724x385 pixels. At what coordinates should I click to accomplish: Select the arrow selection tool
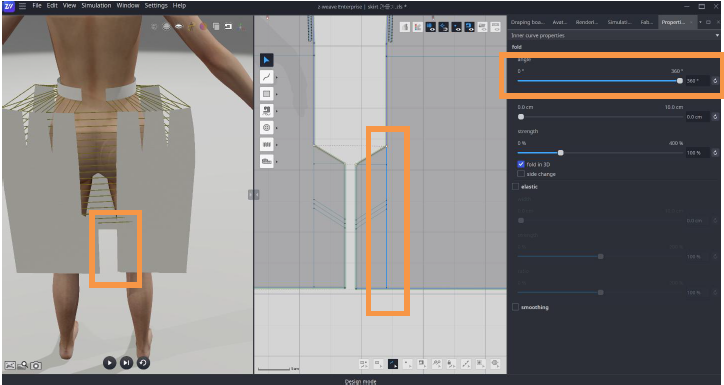pos(266,60)
